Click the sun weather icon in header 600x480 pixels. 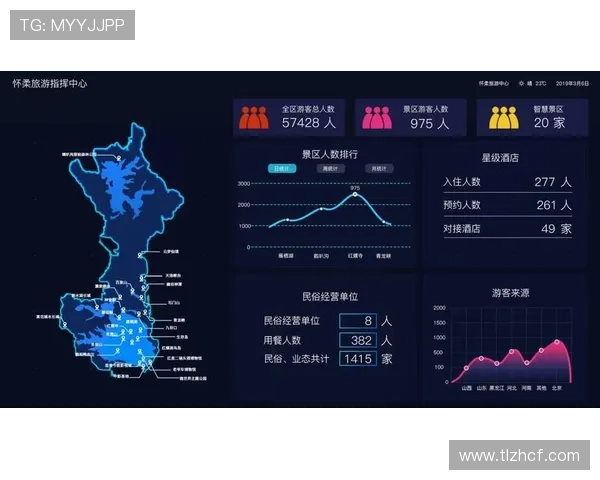(x=521, y=83)
